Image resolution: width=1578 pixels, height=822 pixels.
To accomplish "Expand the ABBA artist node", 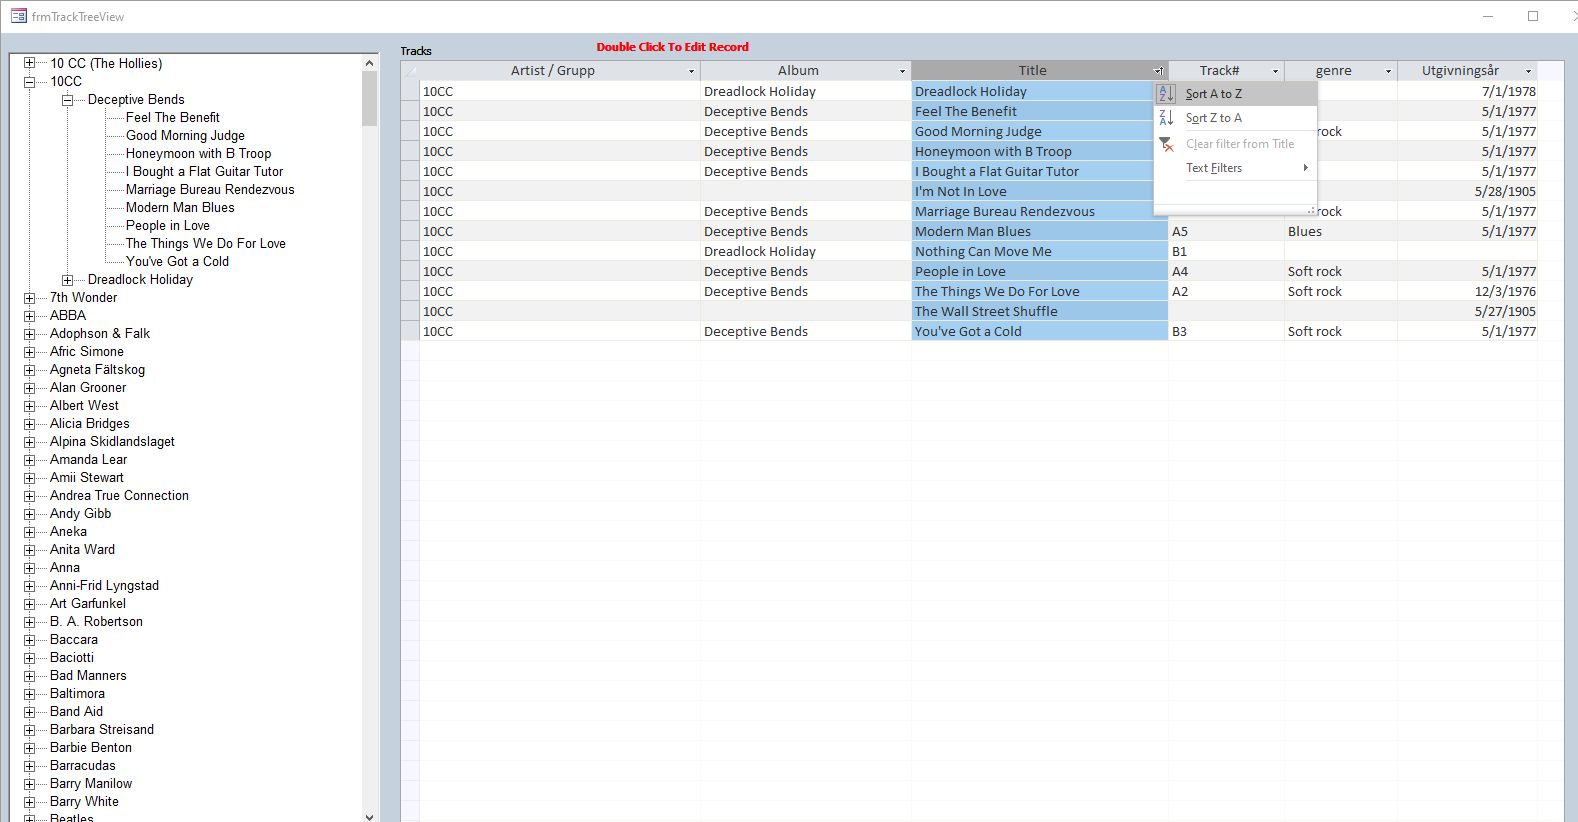I will [29, 316].
